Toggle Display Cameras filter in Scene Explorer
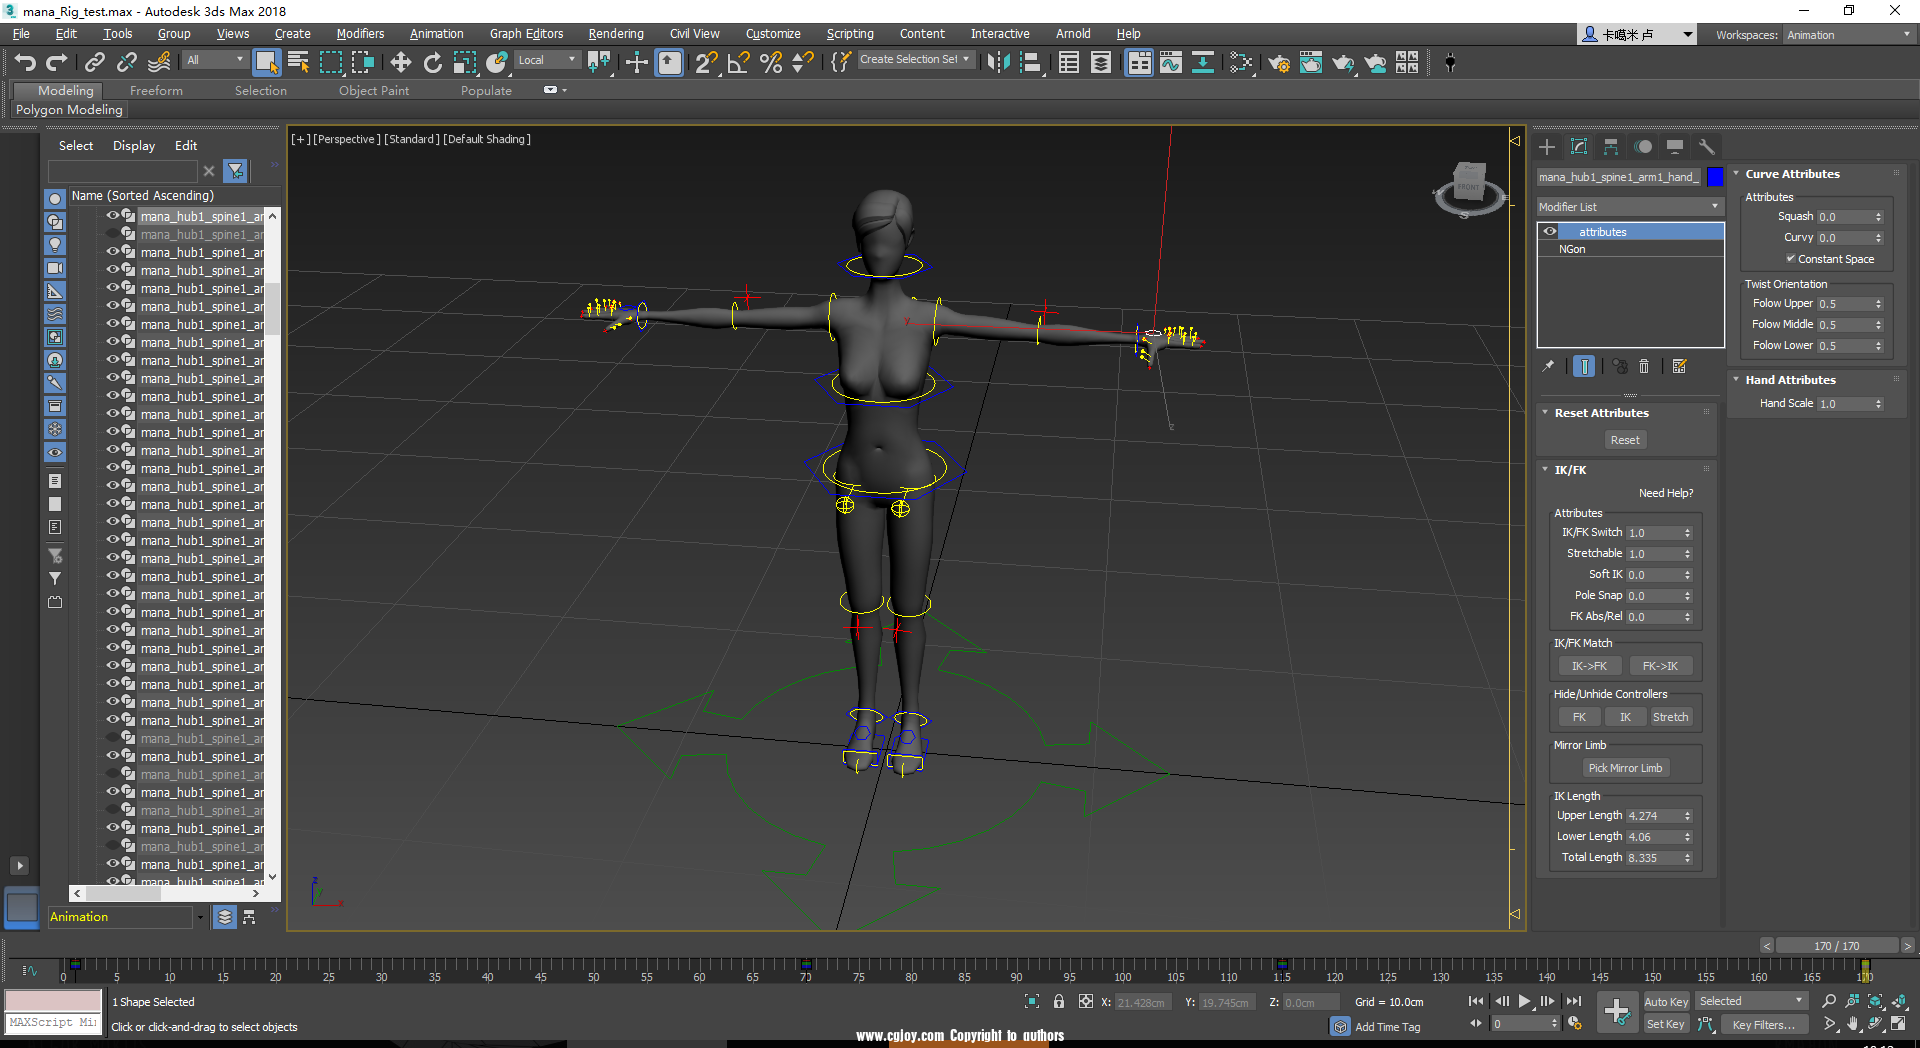 (55, 268)
